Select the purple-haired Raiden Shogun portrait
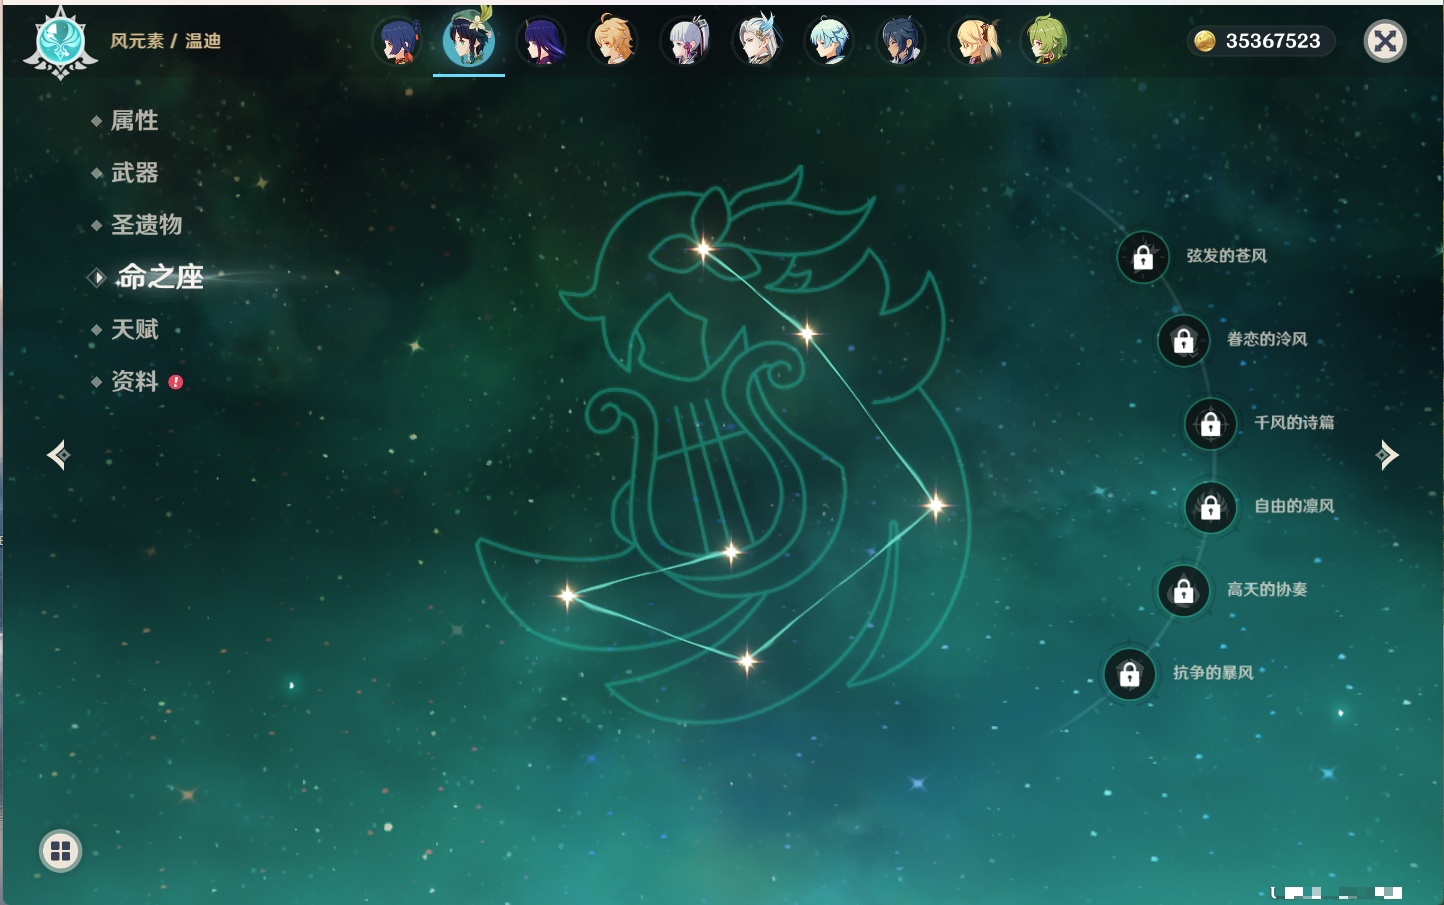The width and height of the screenshot is (1444, 905). pos(542,42)
